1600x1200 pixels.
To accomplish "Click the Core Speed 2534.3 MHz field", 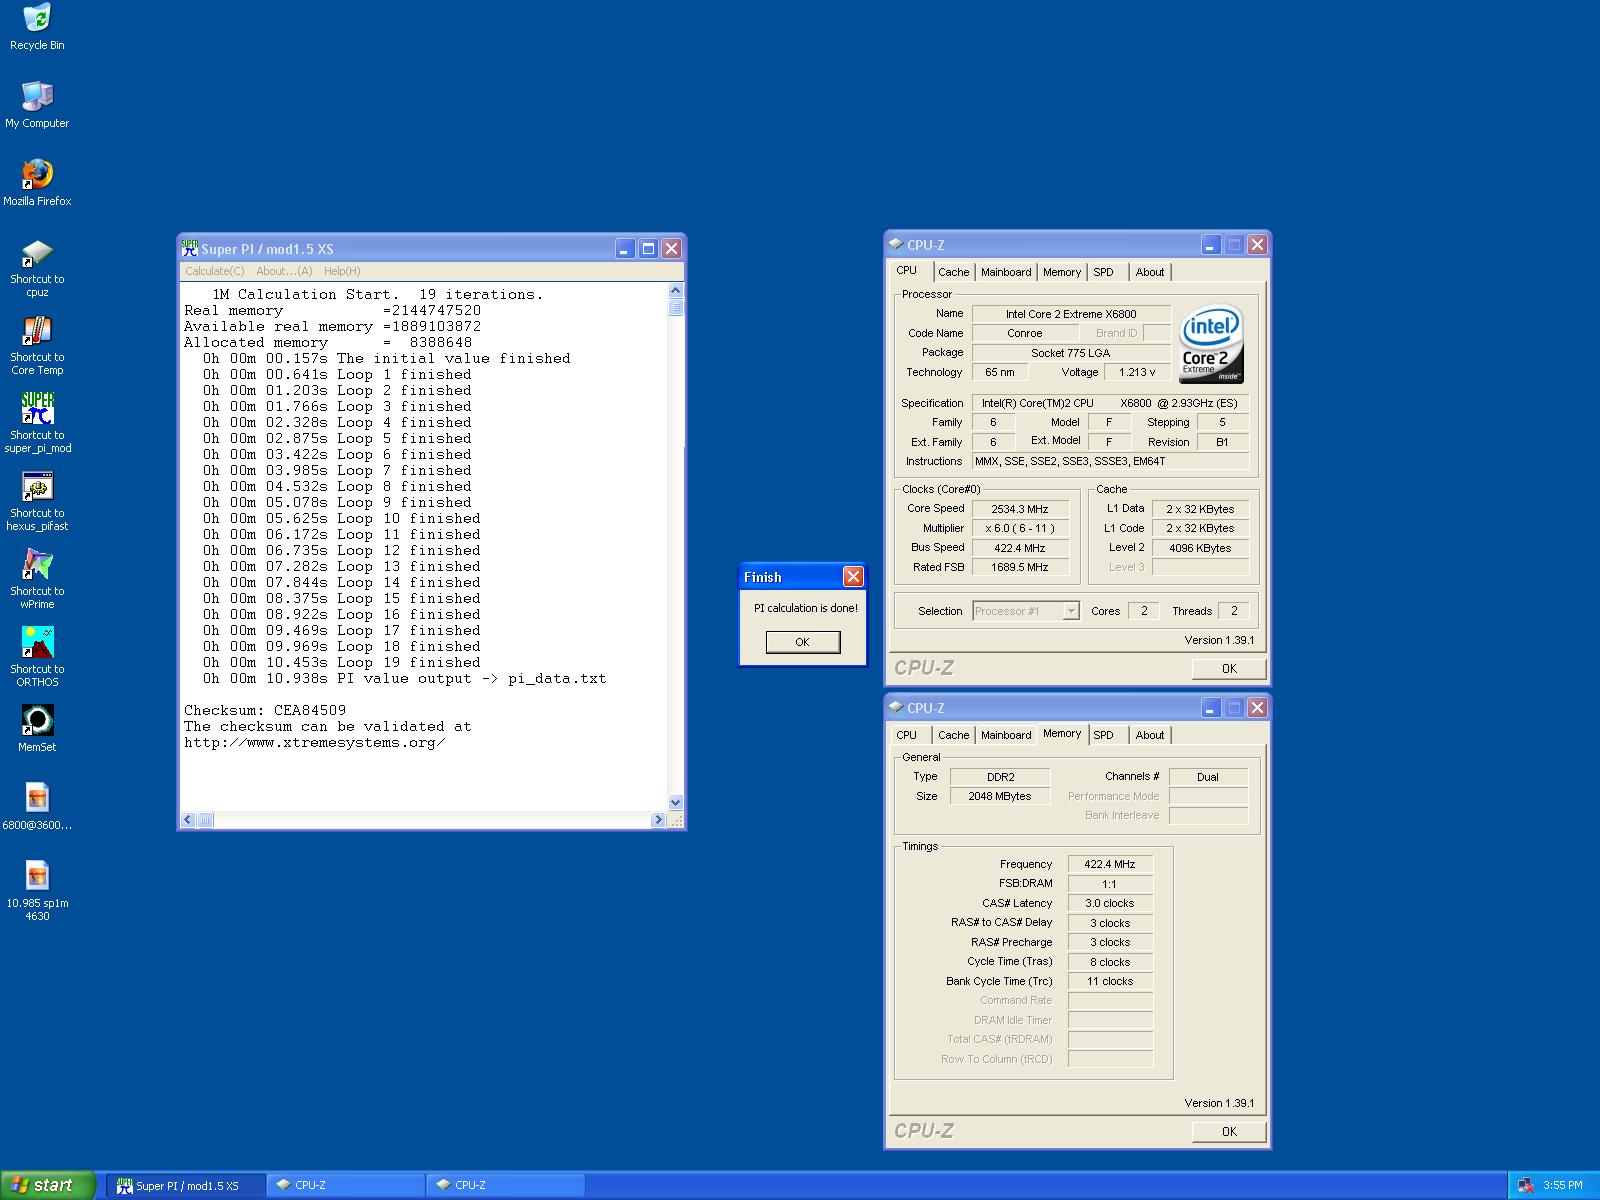I will tap(1020, 509).
